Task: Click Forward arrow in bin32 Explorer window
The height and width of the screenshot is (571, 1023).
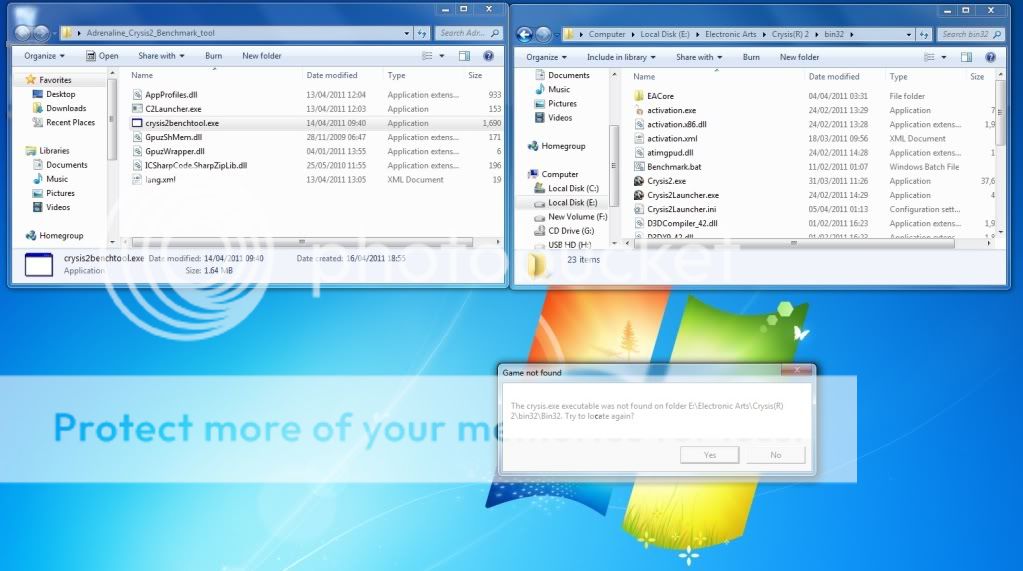Action: coord(543,34)
